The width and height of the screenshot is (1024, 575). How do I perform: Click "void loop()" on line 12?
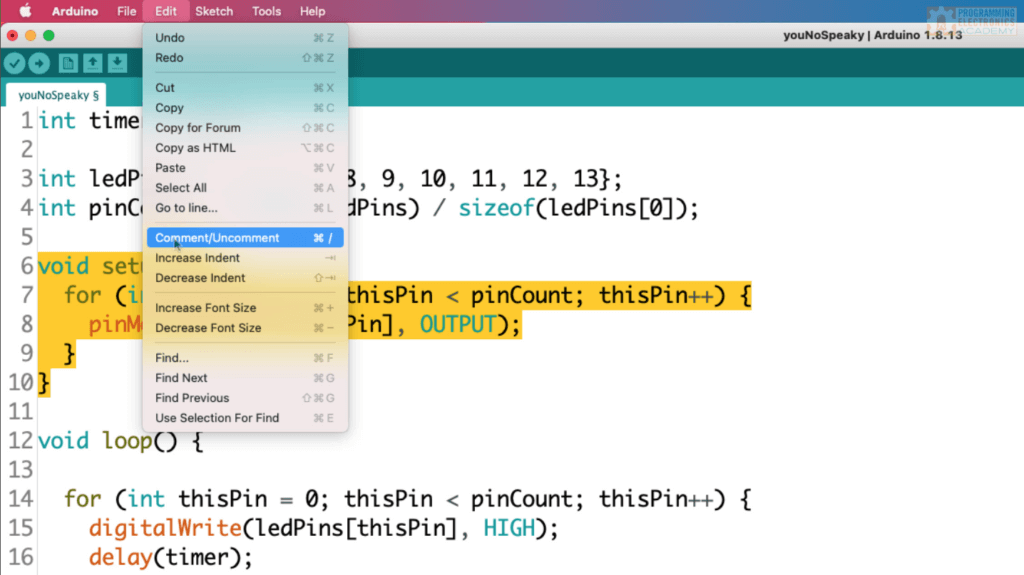click(108, 441)
